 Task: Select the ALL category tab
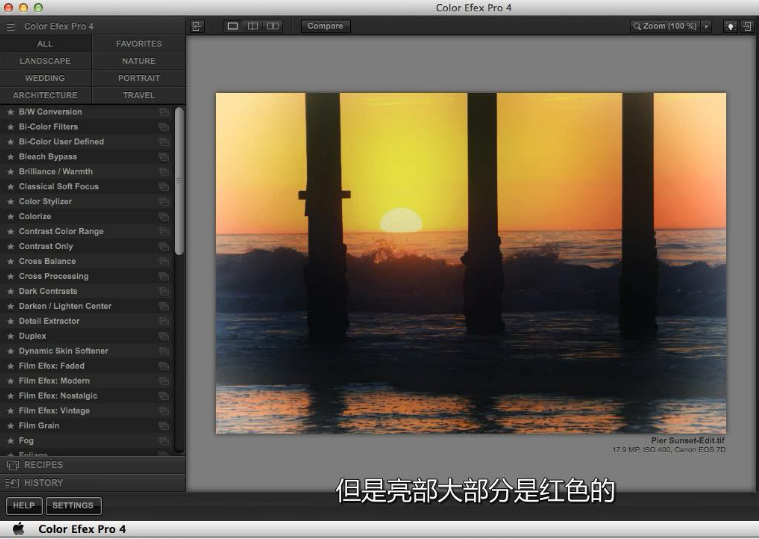[45, 44]
